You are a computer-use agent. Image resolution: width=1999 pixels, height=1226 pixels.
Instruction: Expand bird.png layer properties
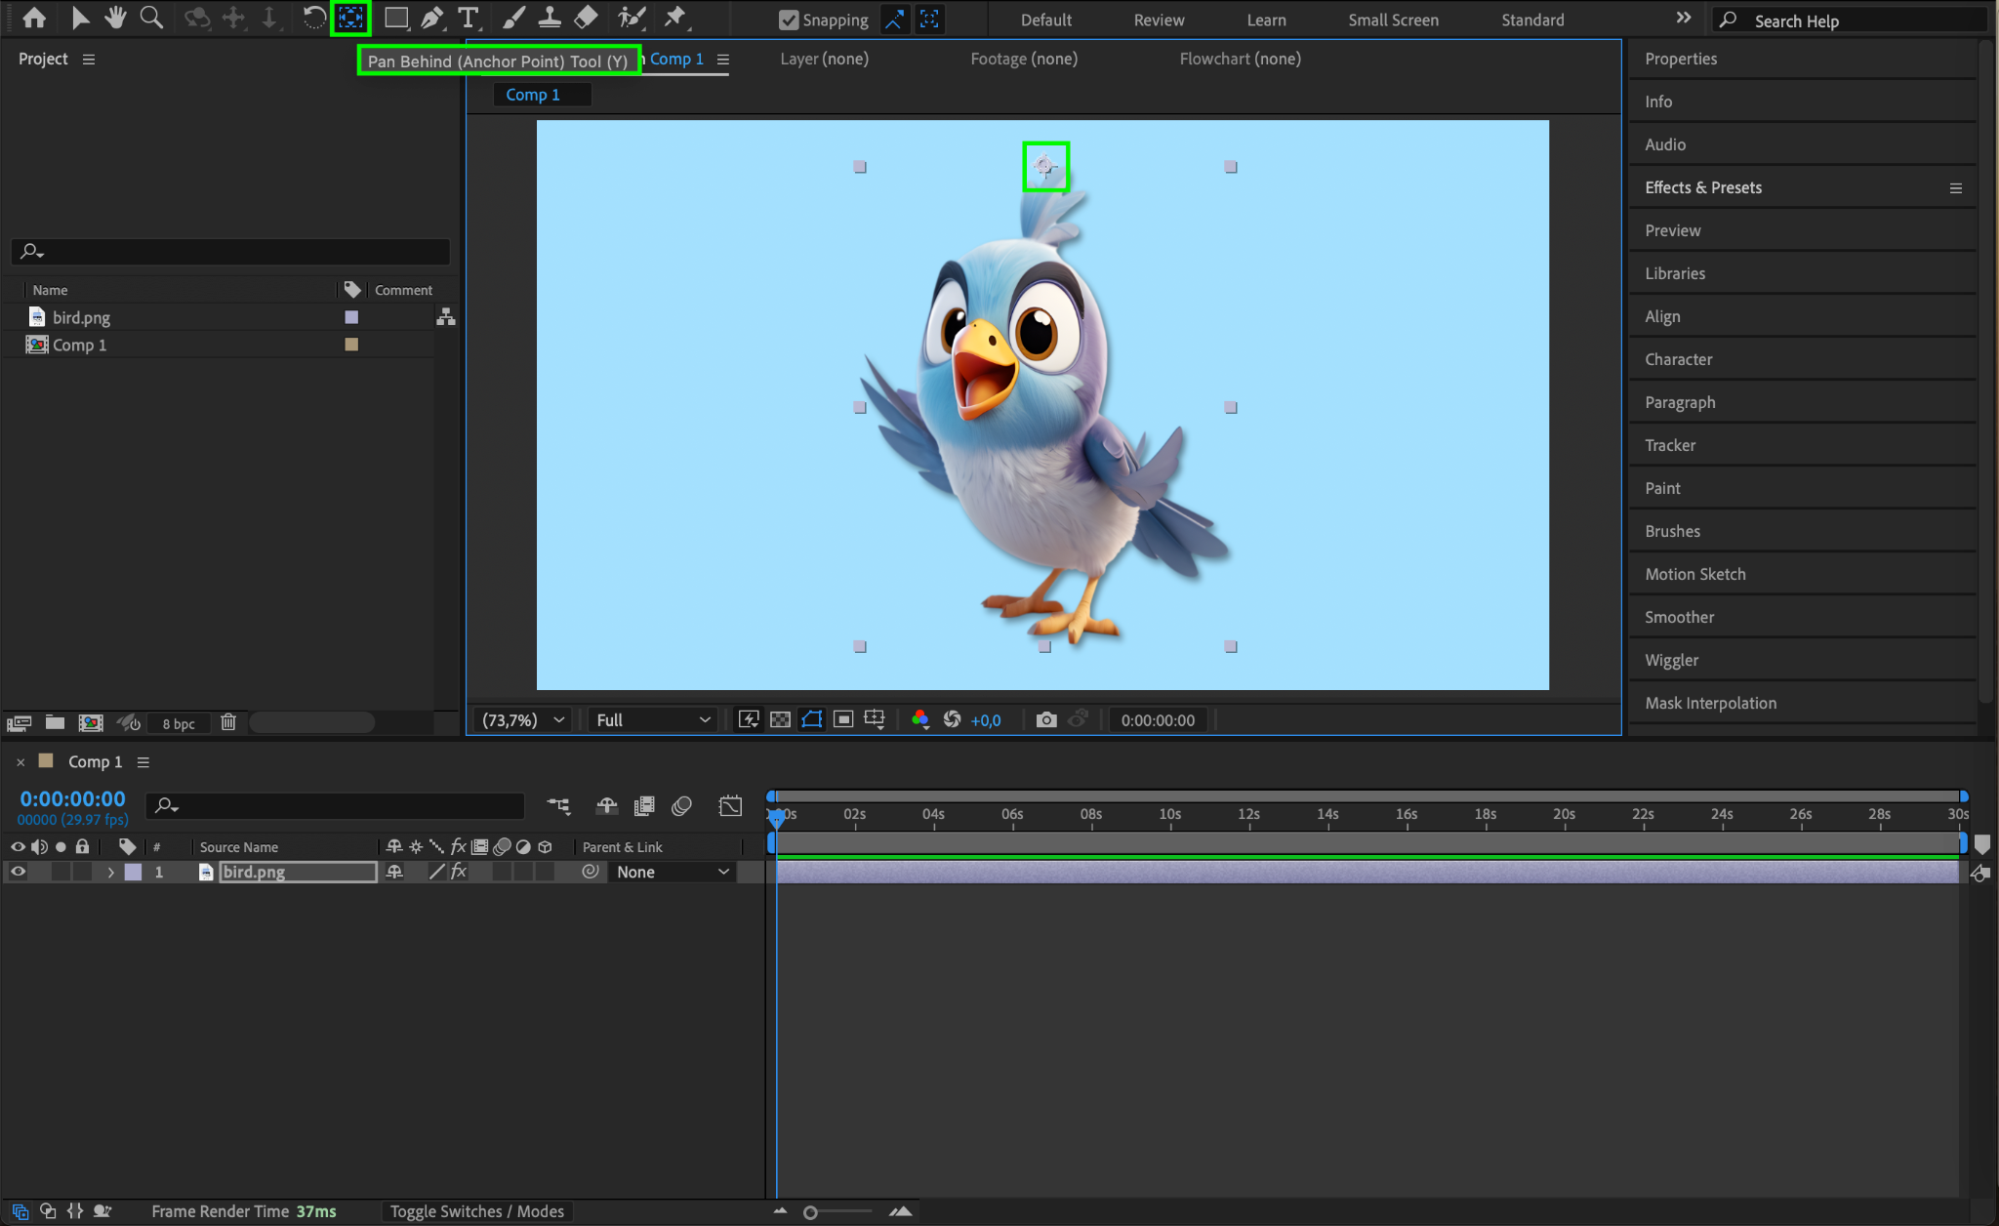pyautogui.click(x=111, y=872)
